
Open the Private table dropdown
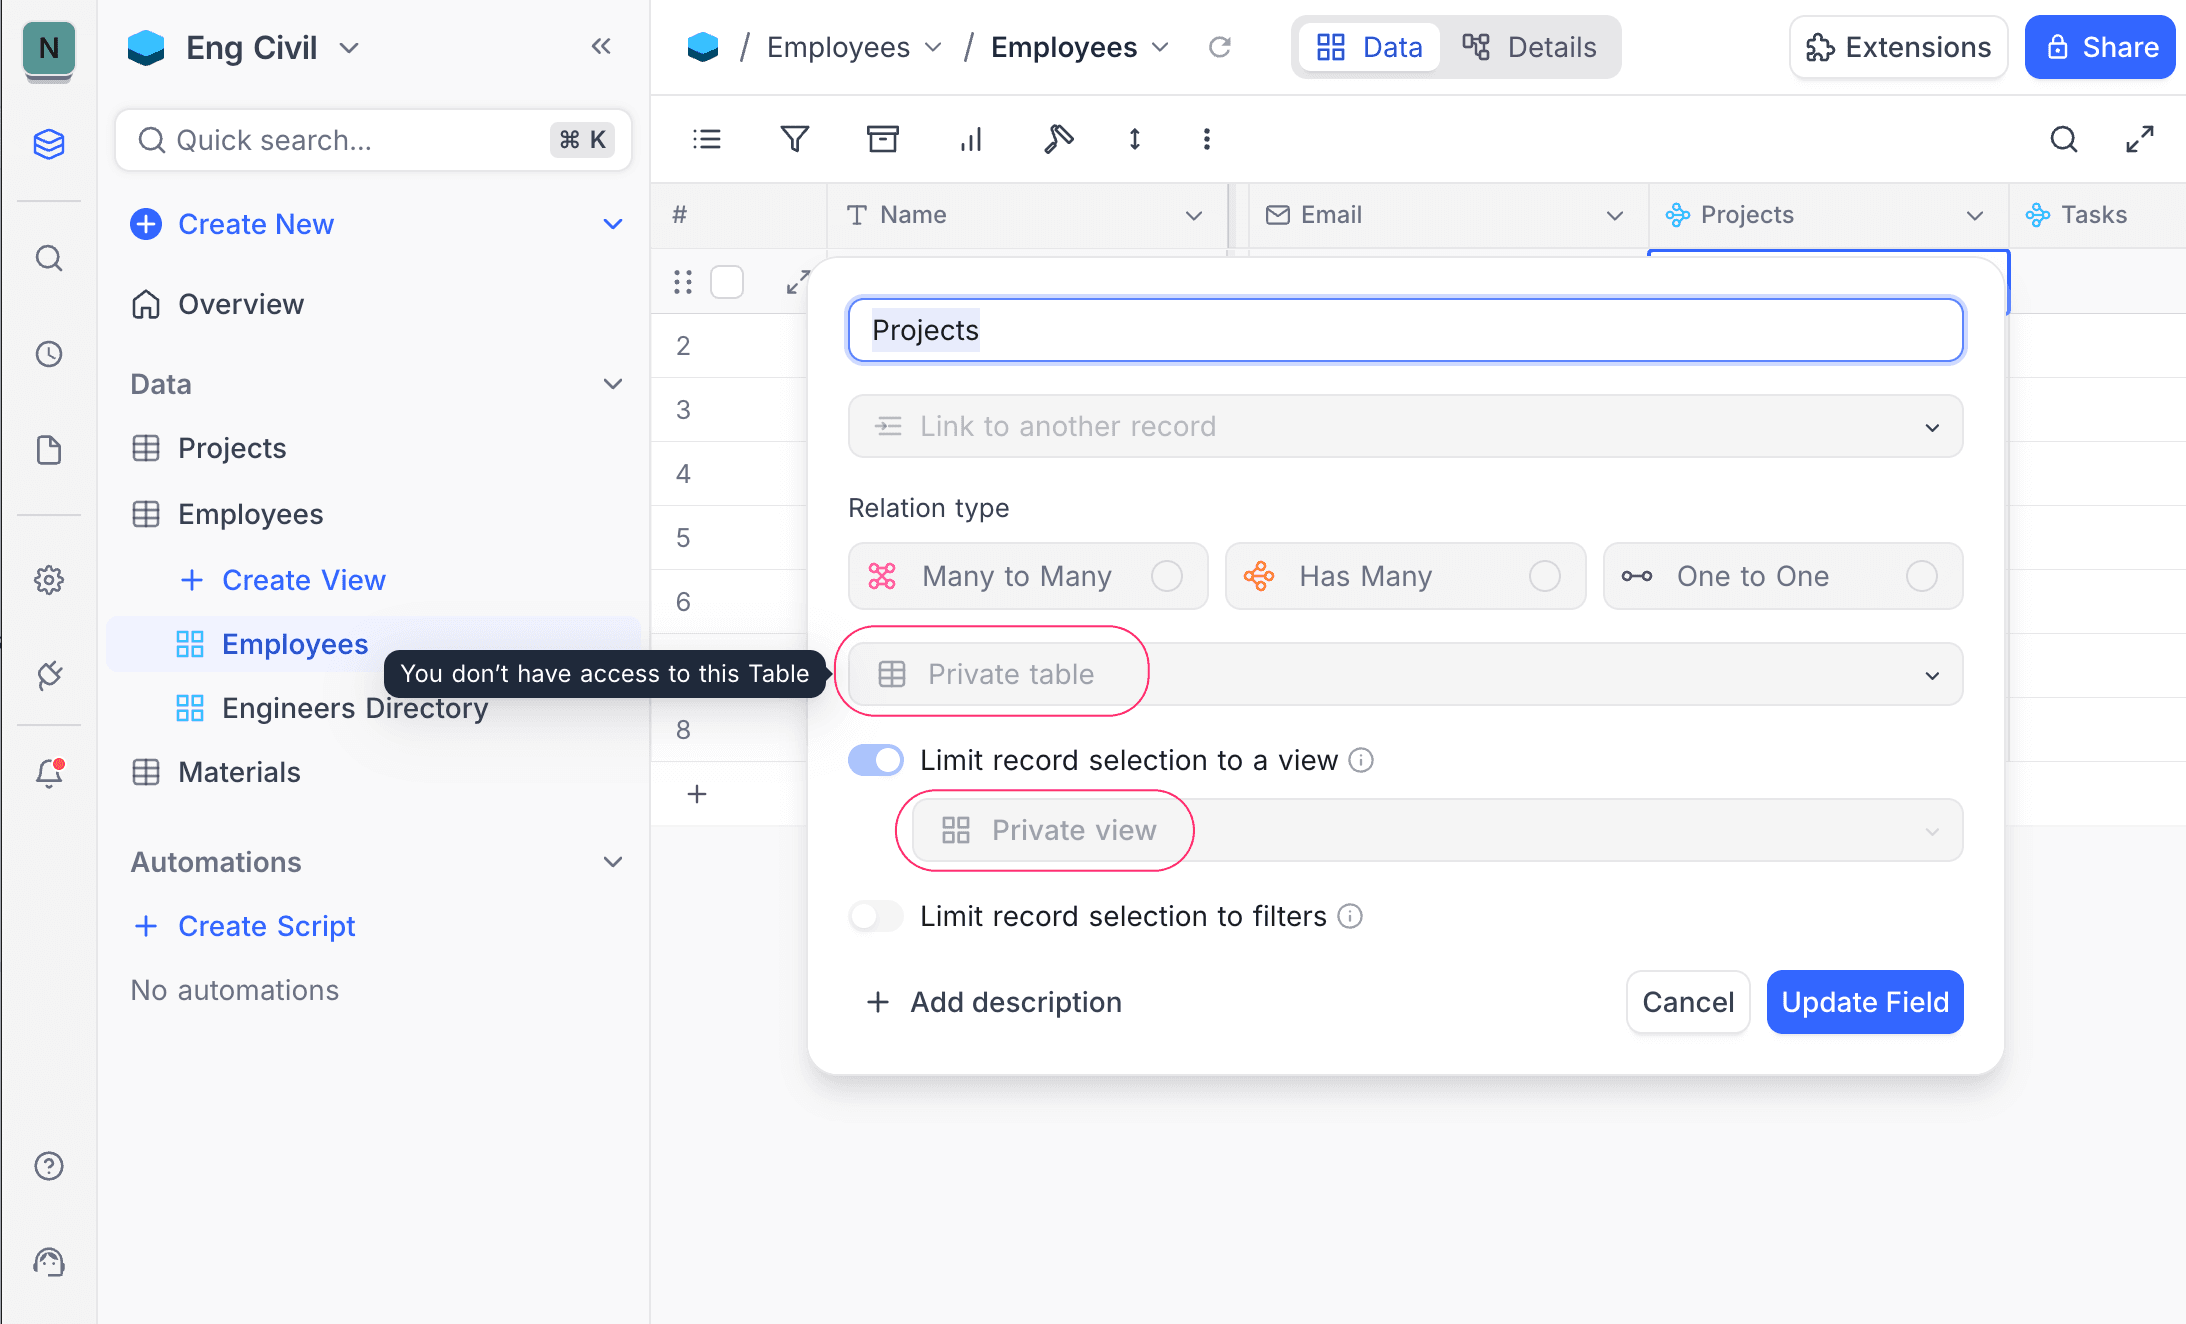(x=1405, y=674)
